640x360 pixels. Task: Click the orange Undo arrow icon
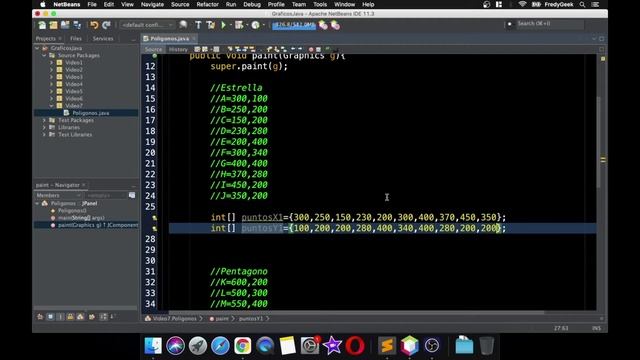coord(94,25)
